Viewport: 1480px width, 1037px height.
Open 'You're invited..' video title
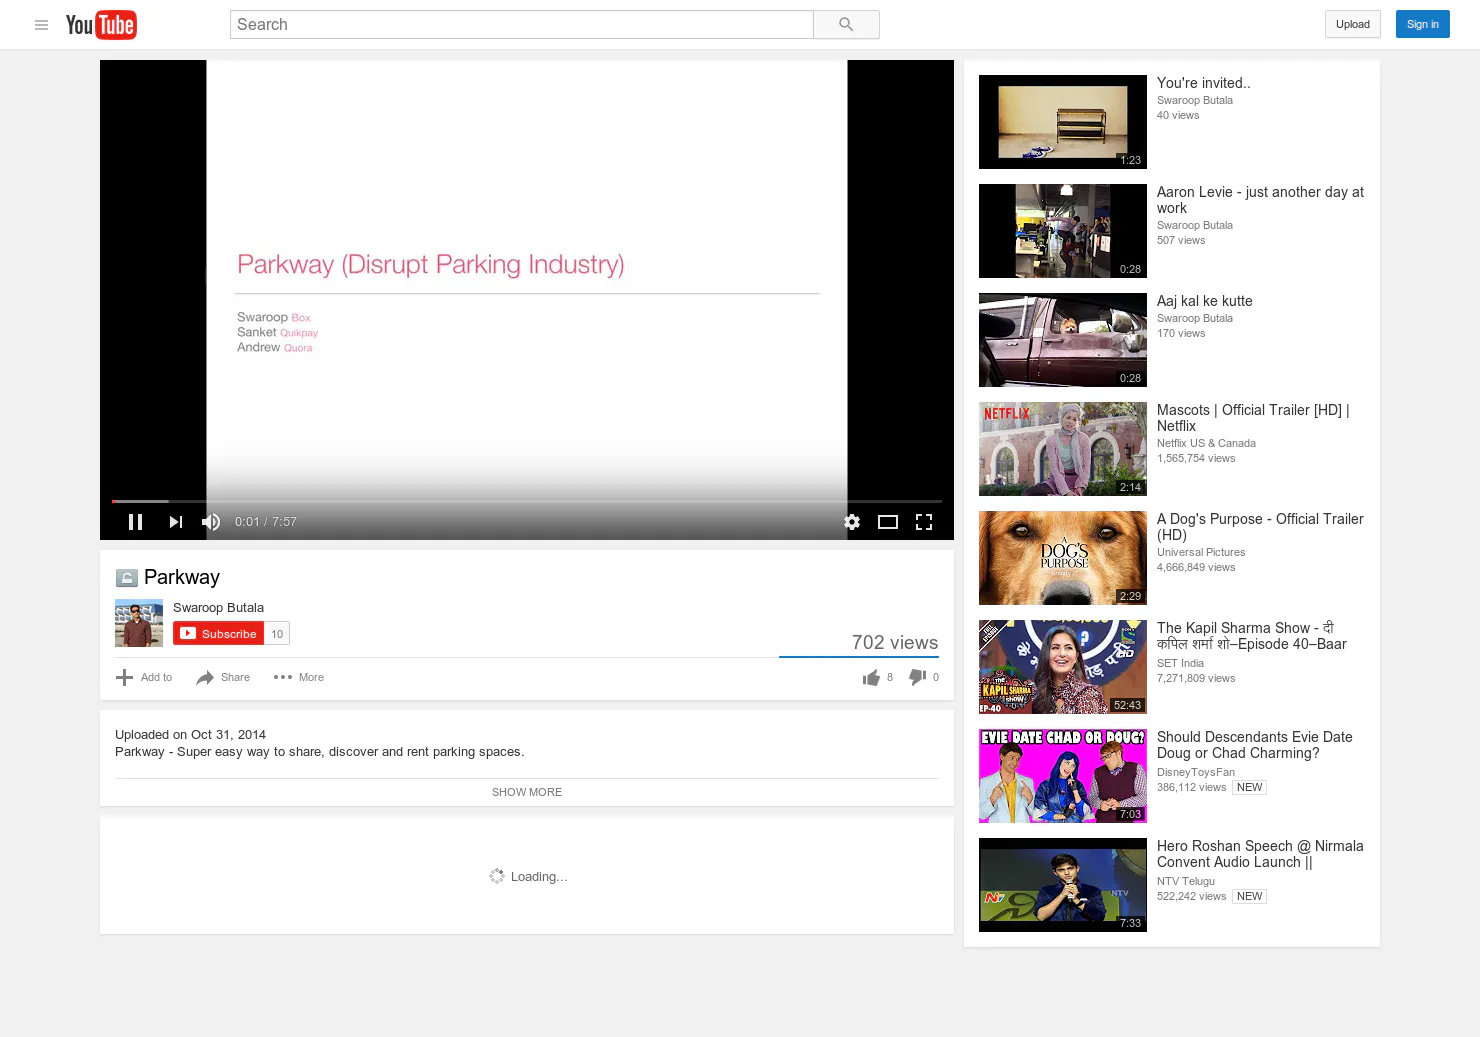pos(1203,83)
